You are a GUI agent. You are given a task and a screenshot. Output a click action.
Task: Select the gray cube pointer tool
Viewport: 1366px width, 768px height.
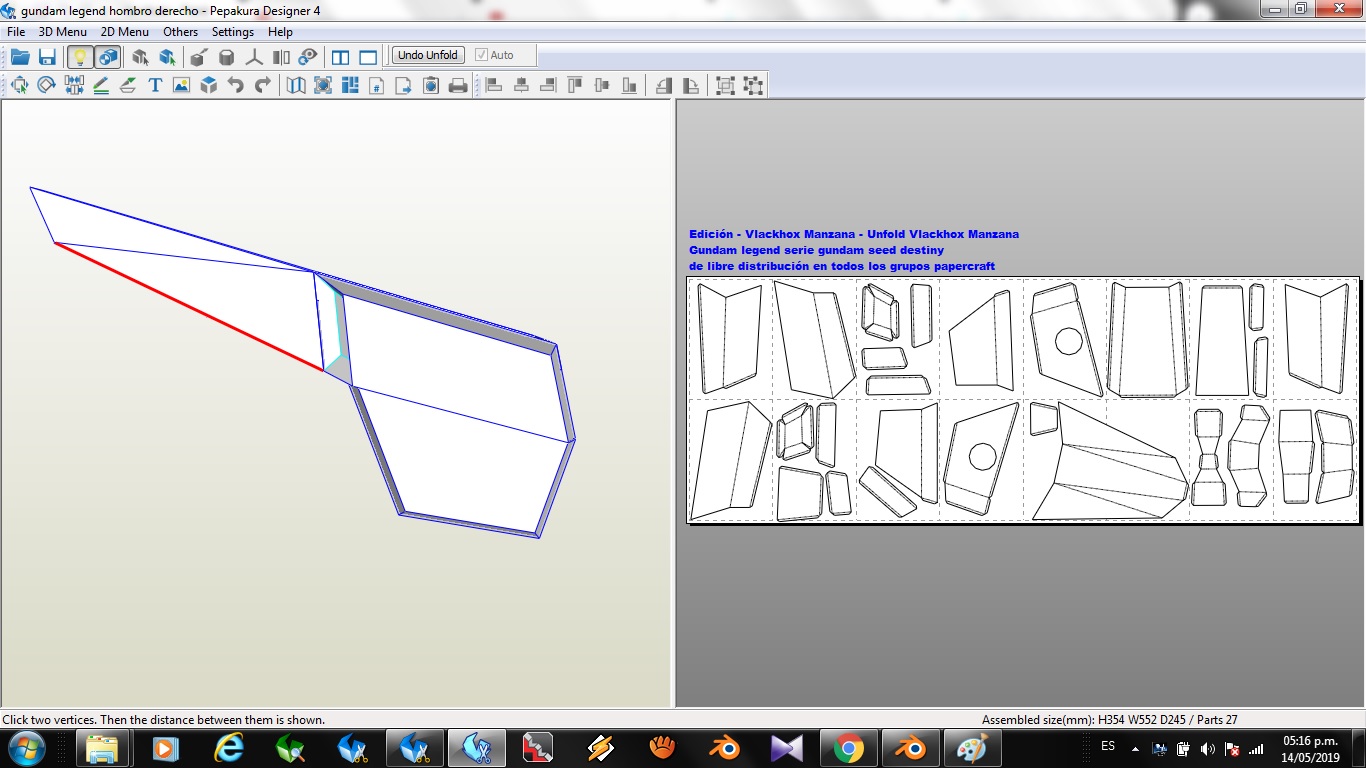[x=140, y=57]
